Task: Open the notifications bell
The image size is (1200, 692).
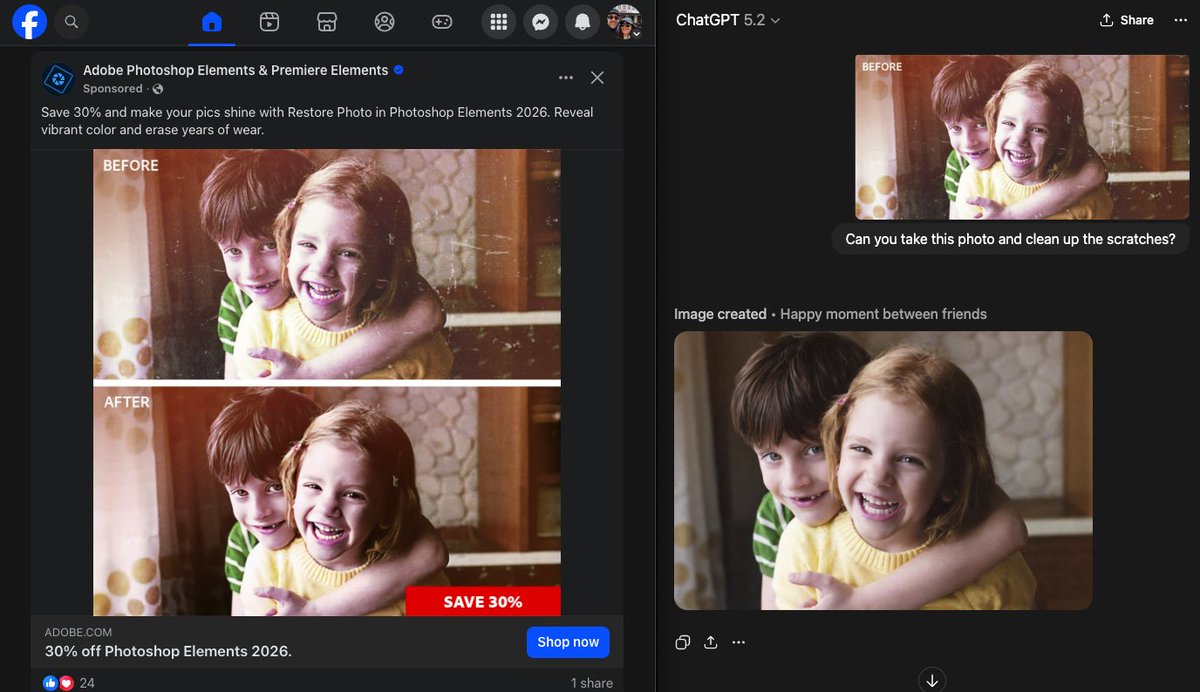Action: click(583, 22)
